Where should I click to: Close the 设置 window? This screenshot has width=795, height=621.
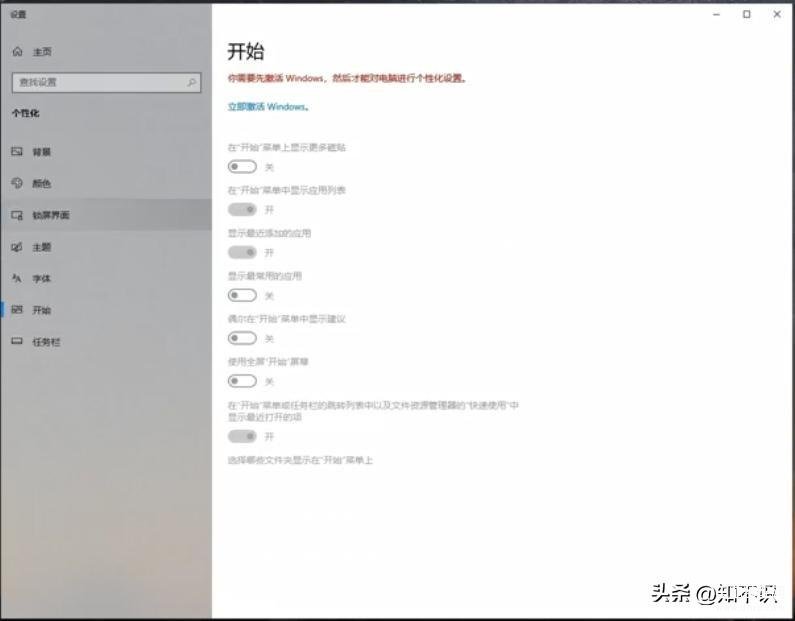(x=777, y=15)
